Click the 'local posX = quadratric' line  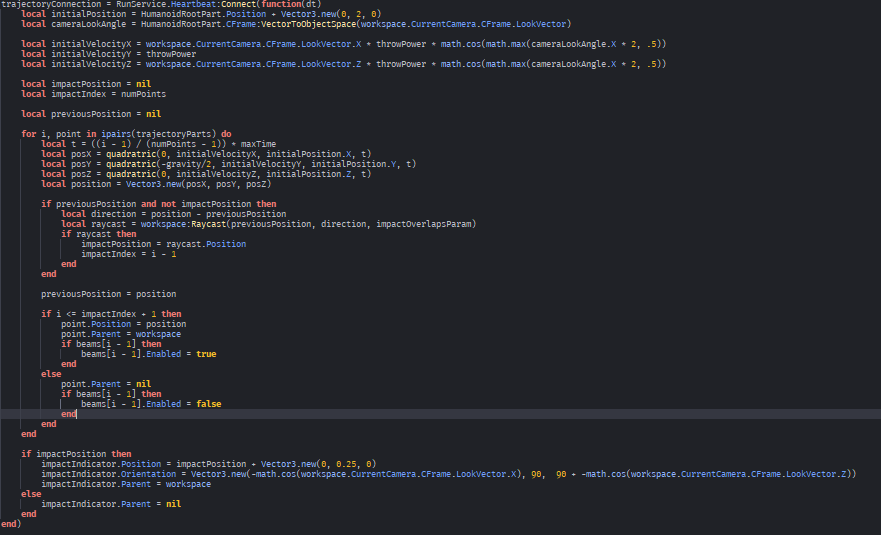[206, 154]
